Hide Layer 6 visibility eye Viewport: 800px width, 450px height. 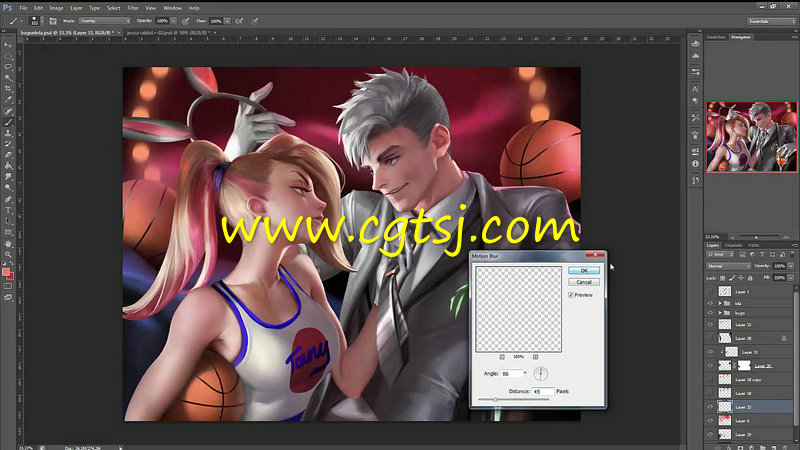710,421
